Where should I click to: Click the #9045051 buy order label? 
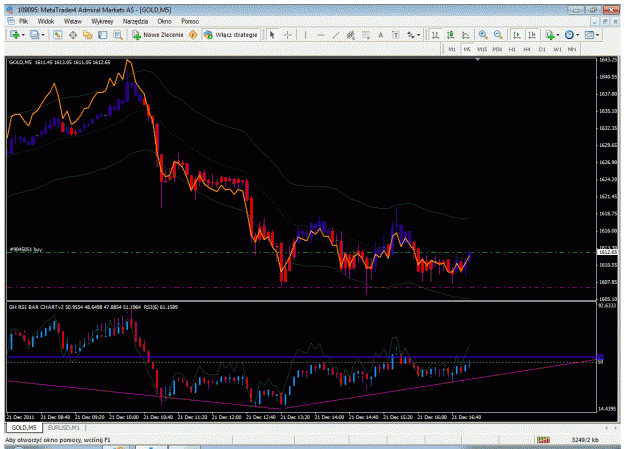26,250
